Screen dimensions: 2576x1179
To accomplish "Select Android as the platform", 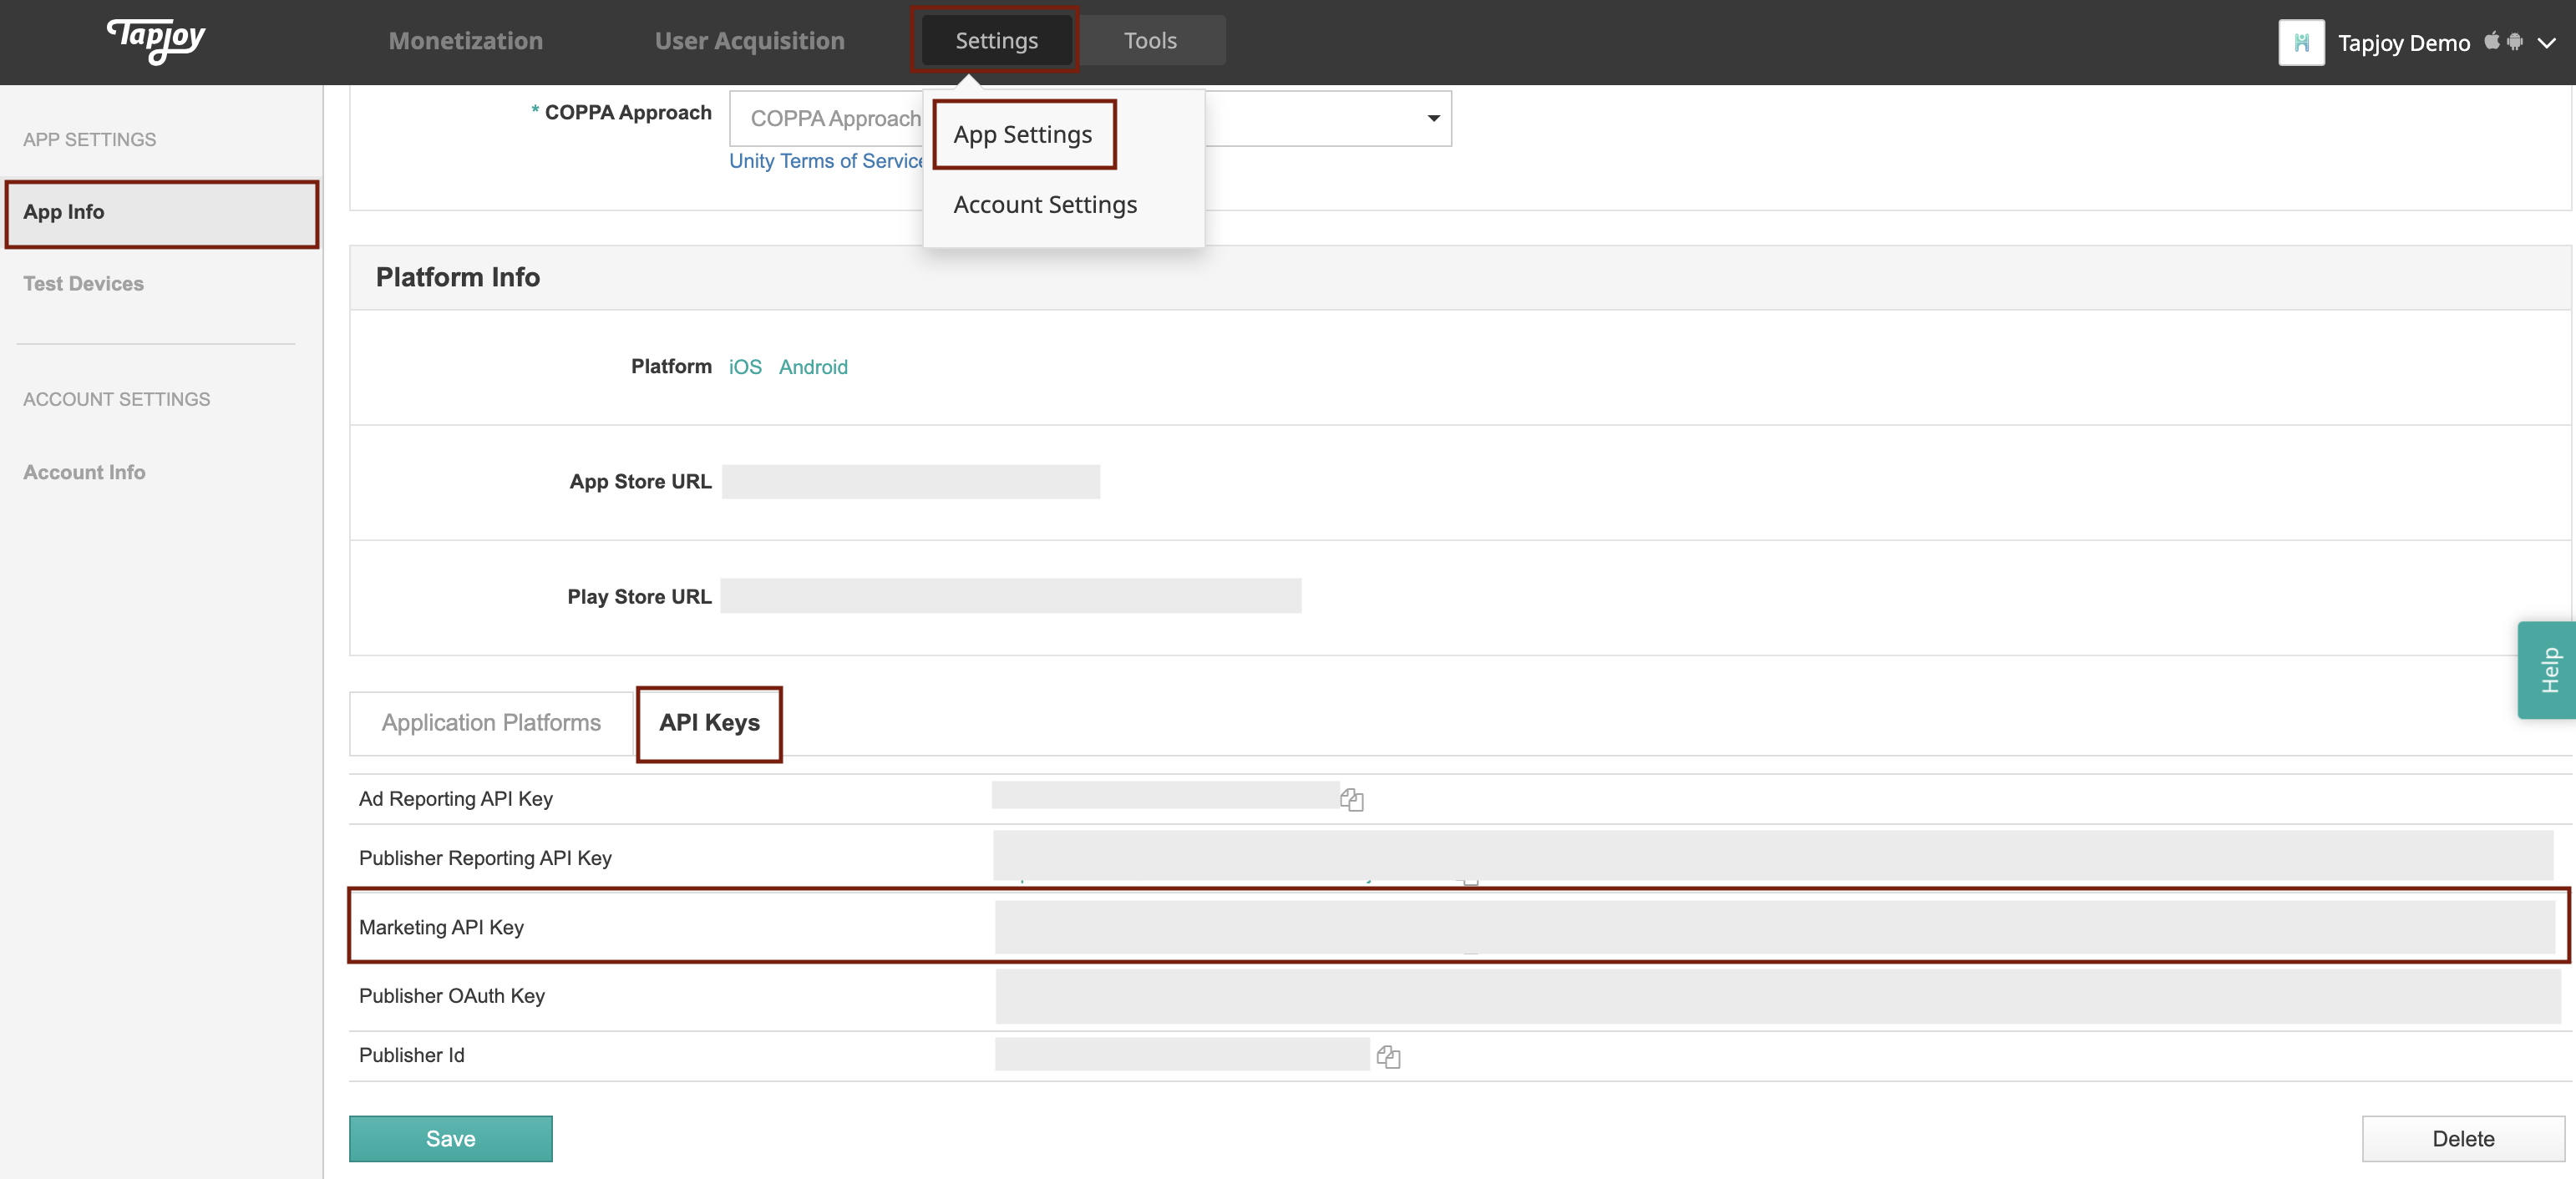I will (813, 367).
